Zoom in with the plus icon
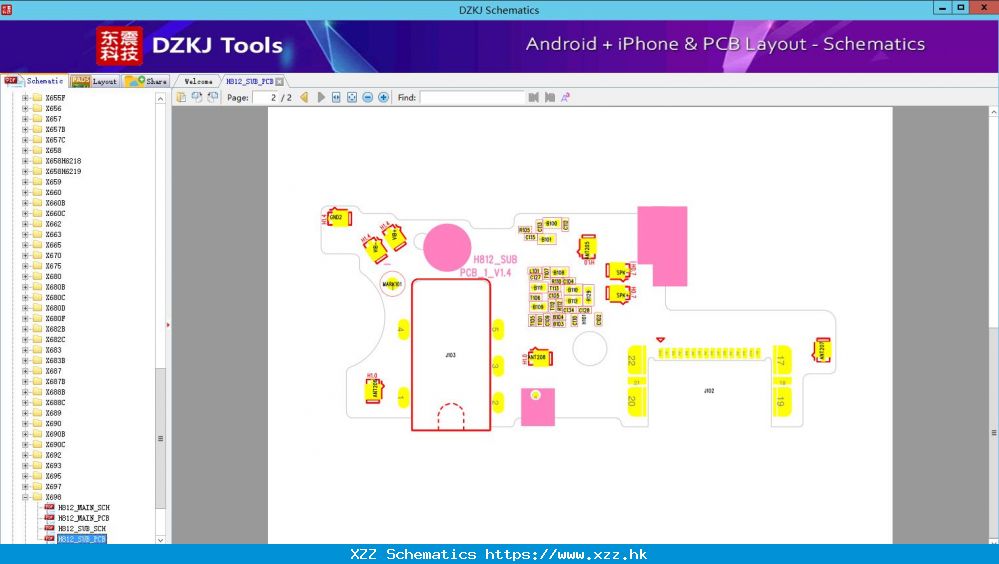The width and height of the screenshot is (999, 564). pos(384,97)
